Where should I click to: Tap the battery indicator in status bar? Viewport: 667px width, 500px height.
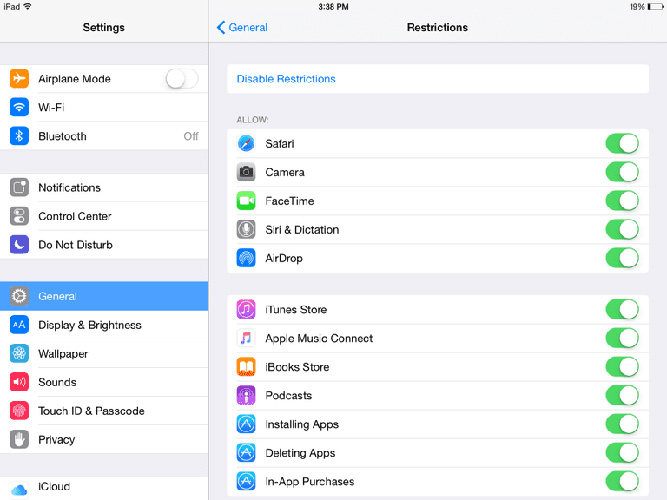click(655, 7)
